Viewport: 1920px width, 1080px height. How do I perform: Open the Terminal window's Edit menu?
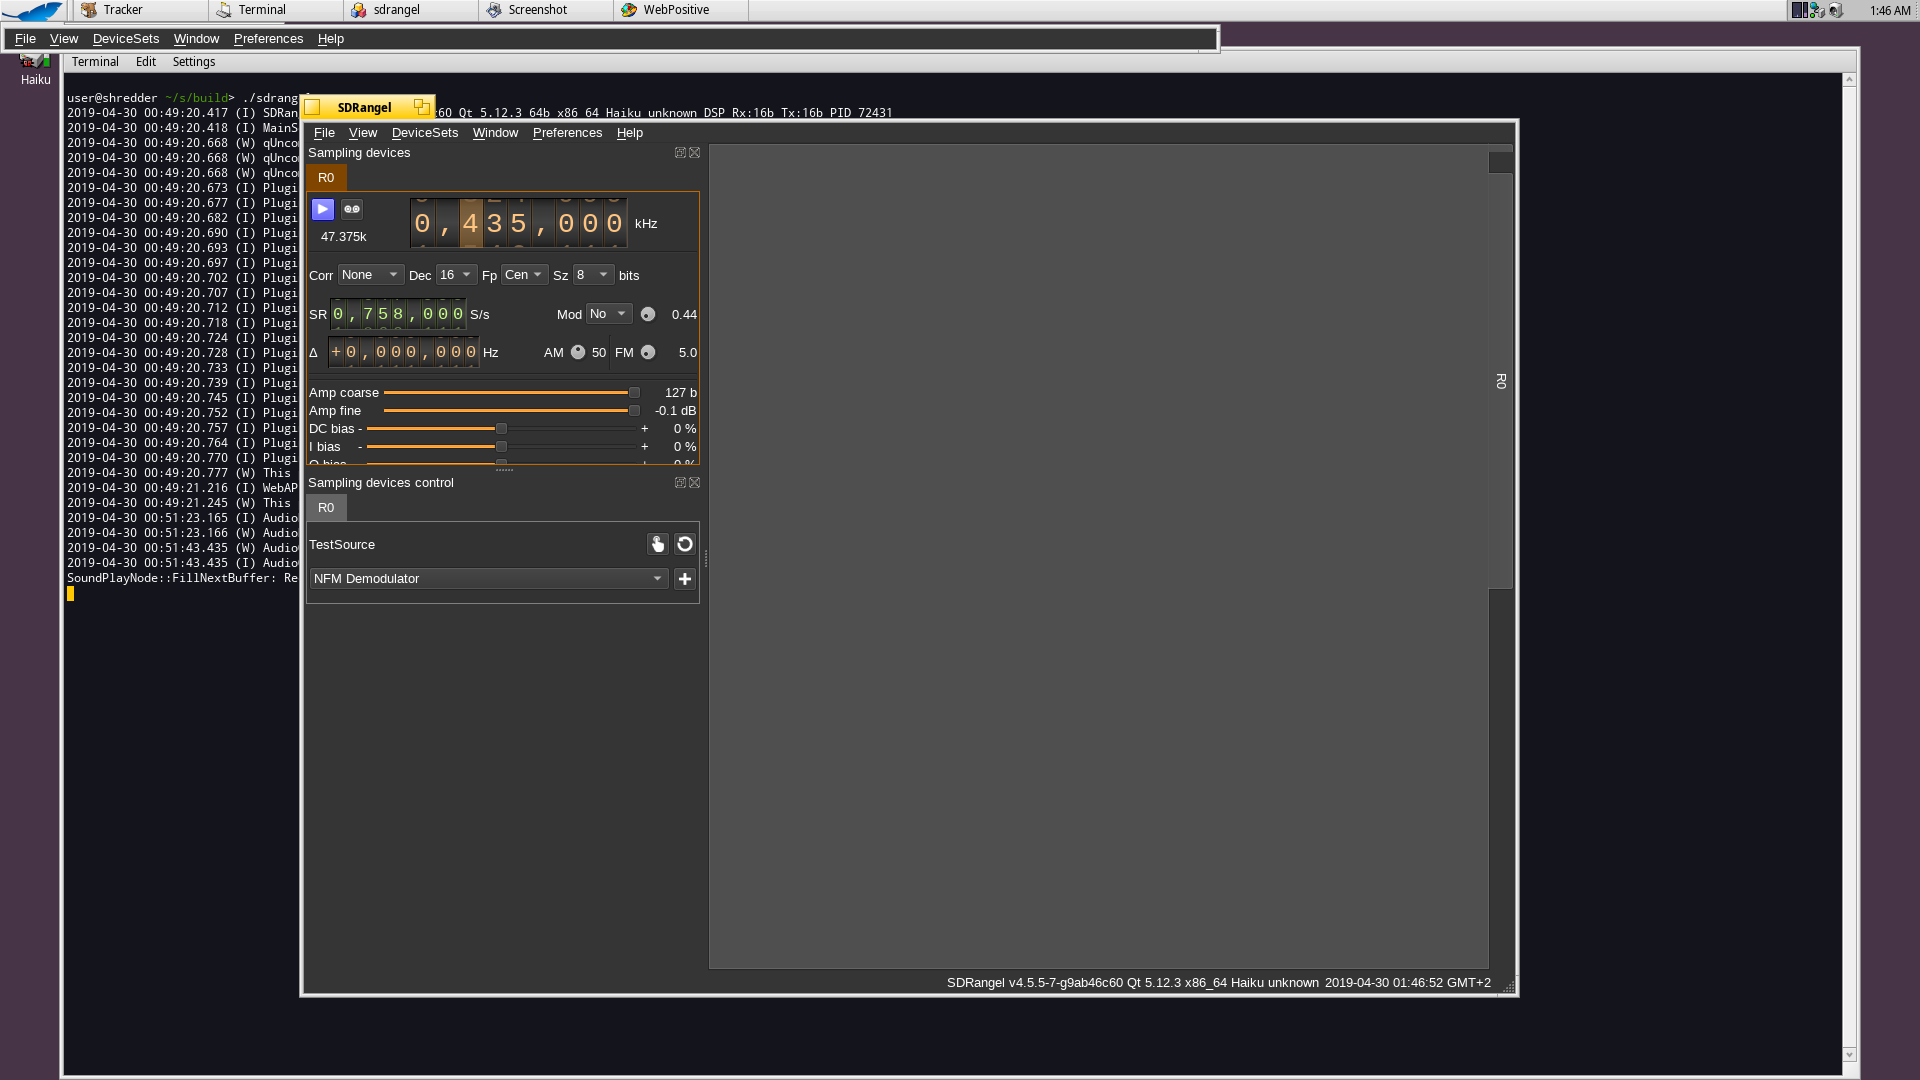(x=146, y=62)
